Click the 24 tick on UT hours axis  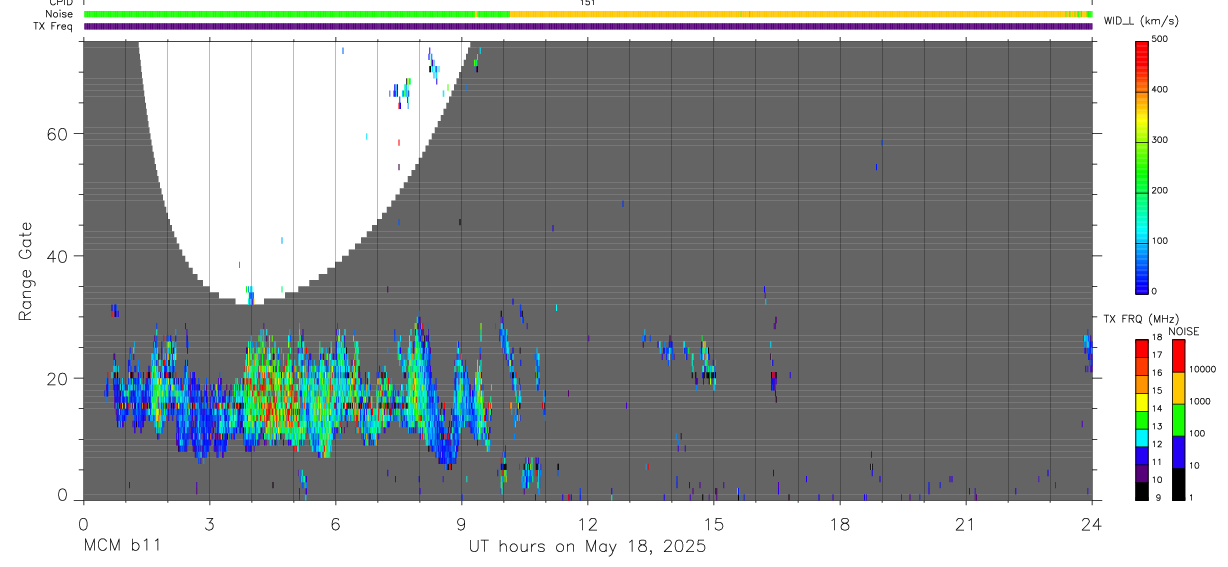(1092, 524)
